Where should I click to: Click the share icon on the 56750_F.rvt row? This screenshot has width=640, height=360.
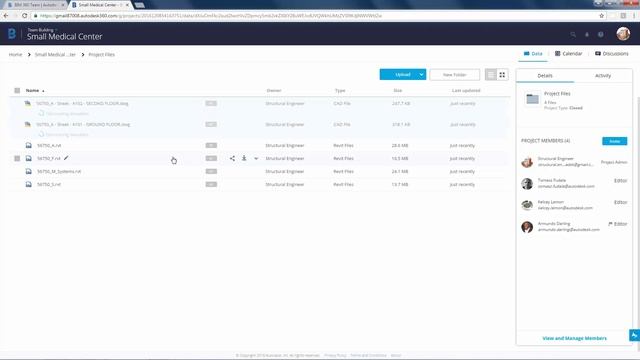click(232, 158)
